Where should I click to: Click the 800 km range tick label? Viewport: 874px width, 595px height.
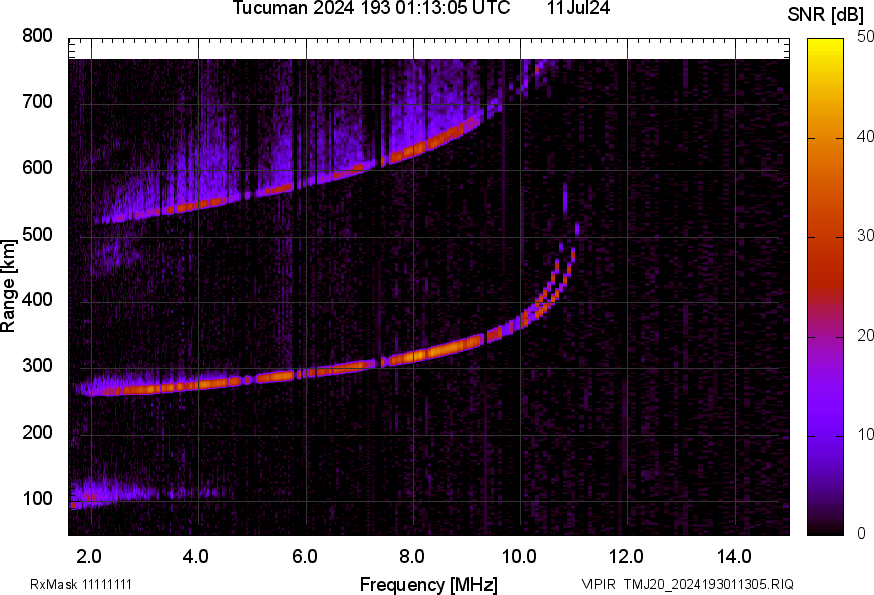[37, 36]
